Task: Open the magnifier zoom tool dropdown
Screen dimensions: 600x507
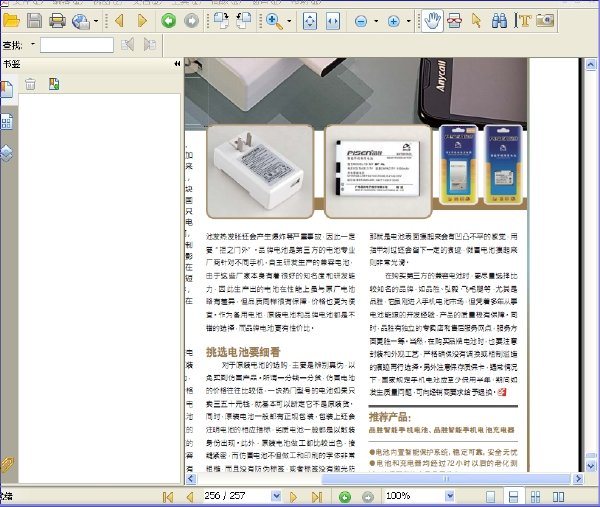Action: [x=289, y=21]
